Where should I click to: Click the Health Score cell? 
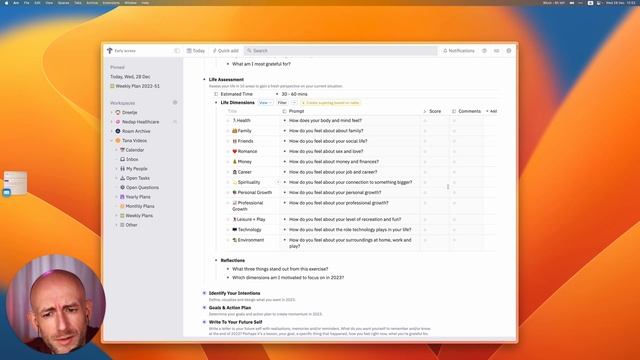pos(435,120)
